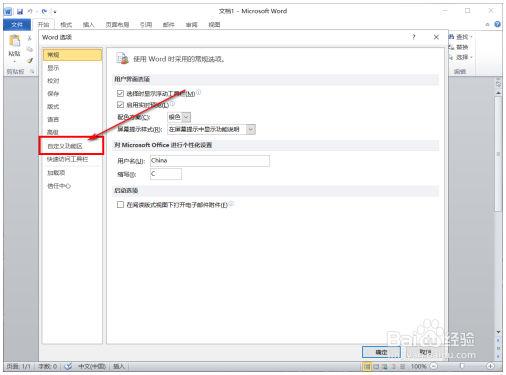This screenshot has width=506, height=375.
Task: Click the 字数: 0 word count indicator
Action: point(48,367)
